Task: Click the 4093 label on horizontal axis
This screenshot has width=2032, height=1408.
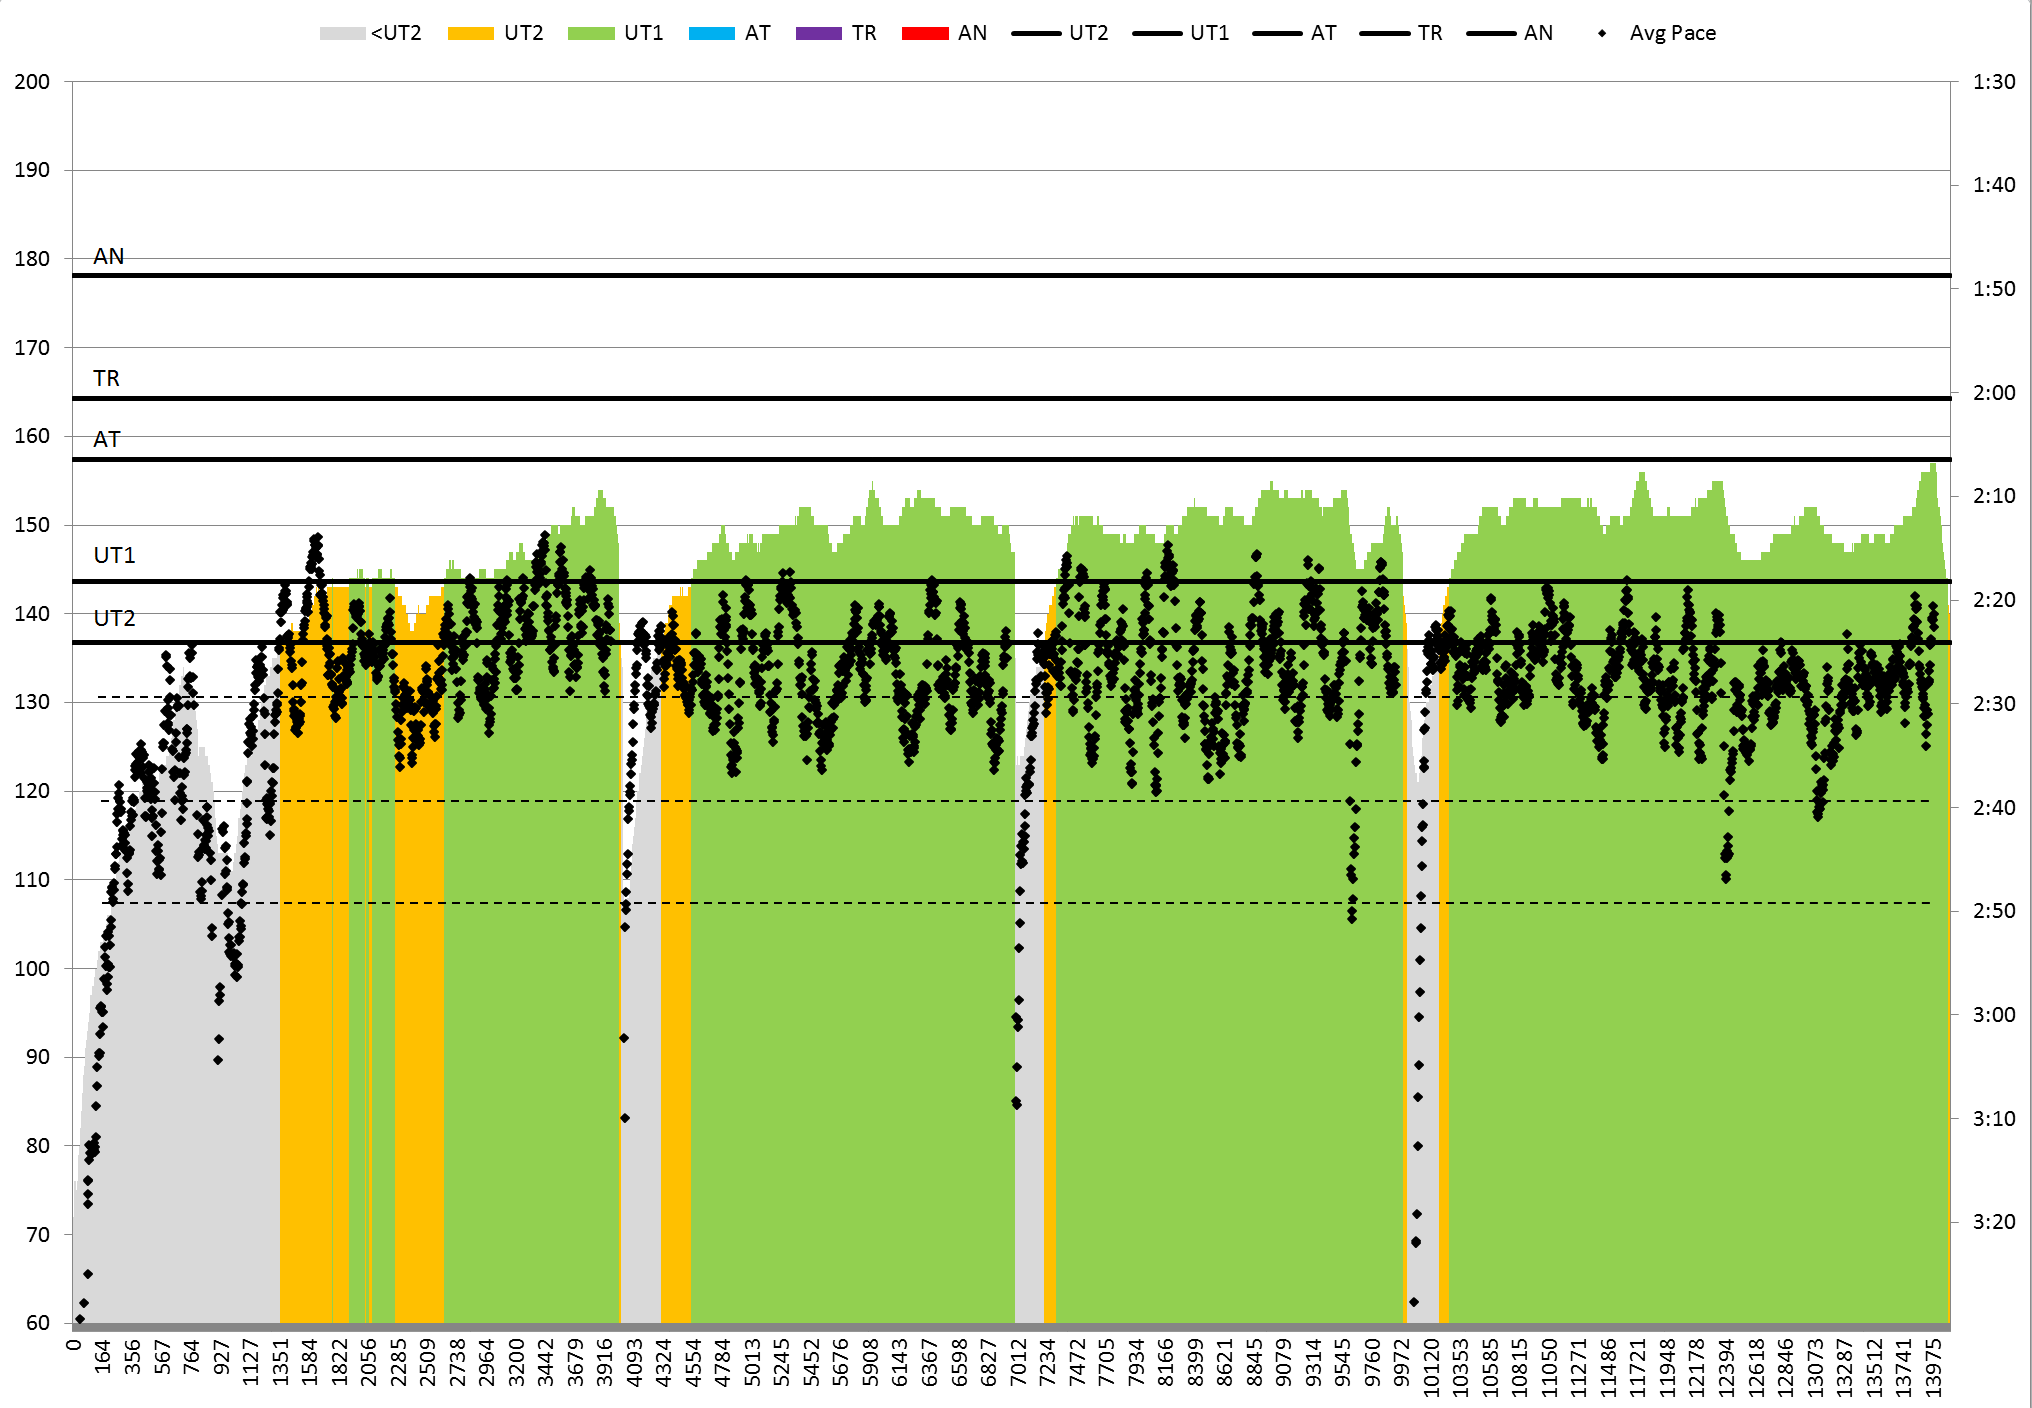Action: click(634, 1362)
